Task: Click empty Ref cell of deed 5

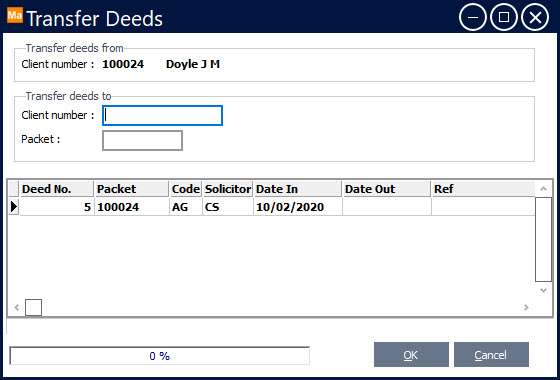Action: (483, 207)
